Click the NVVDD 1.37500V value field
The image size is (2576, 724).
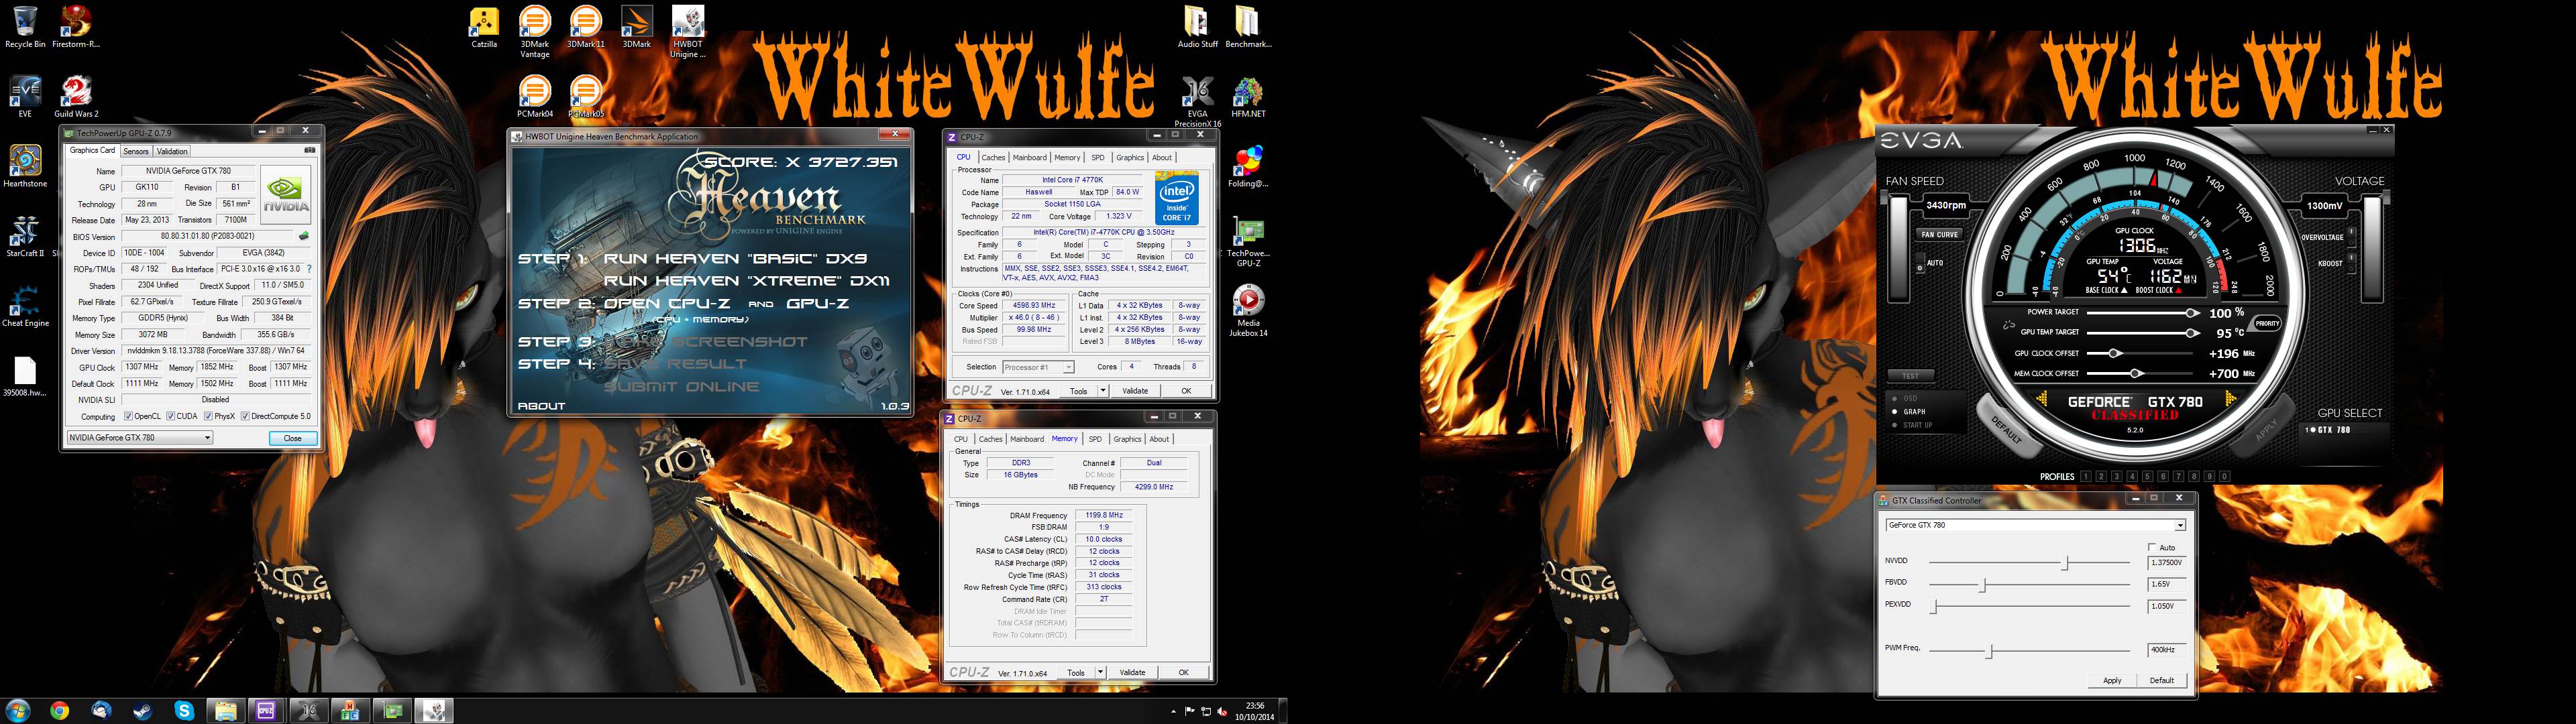pyautogui.click(x=2167, y=563)
